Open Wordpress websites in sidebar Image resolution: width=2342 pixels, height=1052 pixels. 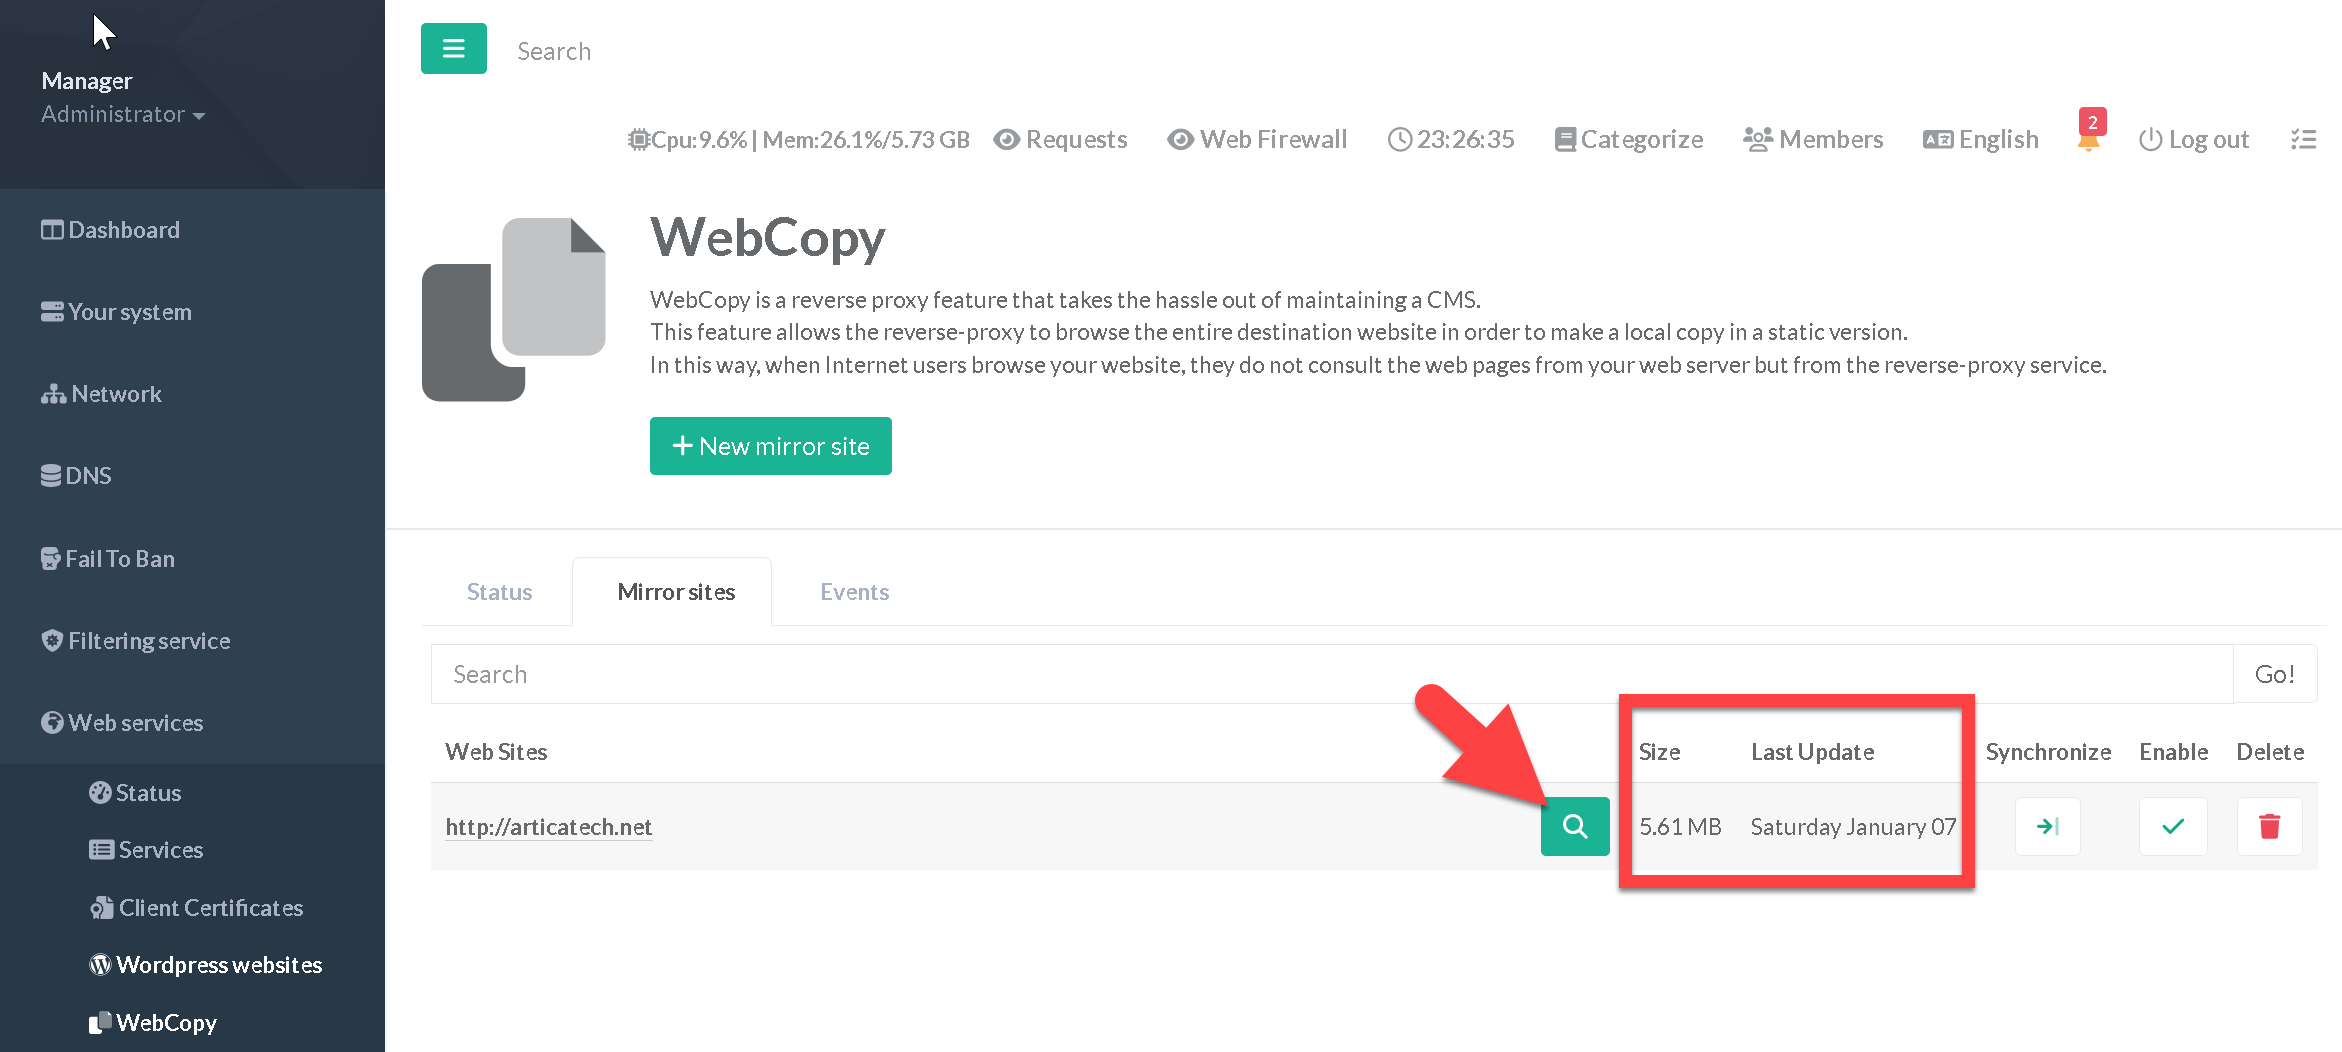[218, 965]
